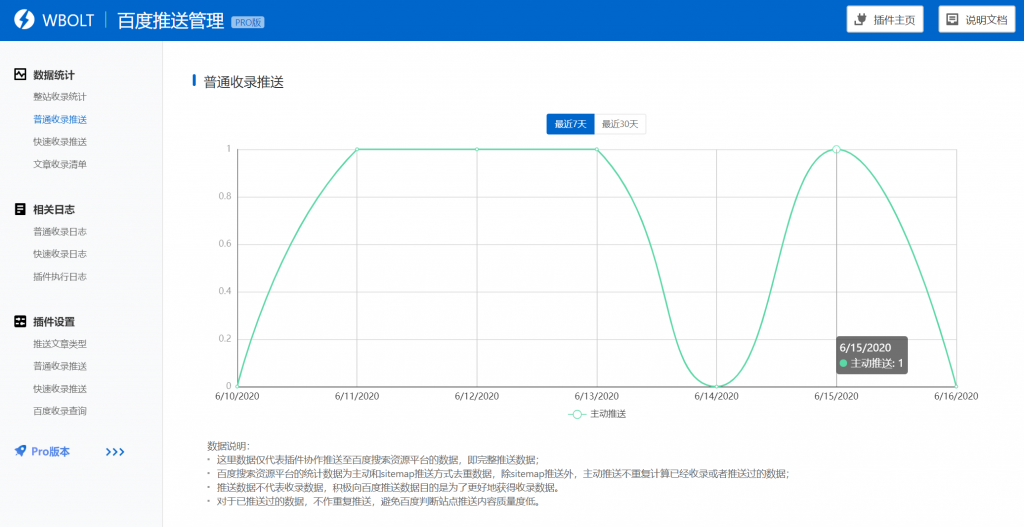Screen dimensions: 1024x527
Task: Switch chart to 最近30天
Action: click(620, 124)
